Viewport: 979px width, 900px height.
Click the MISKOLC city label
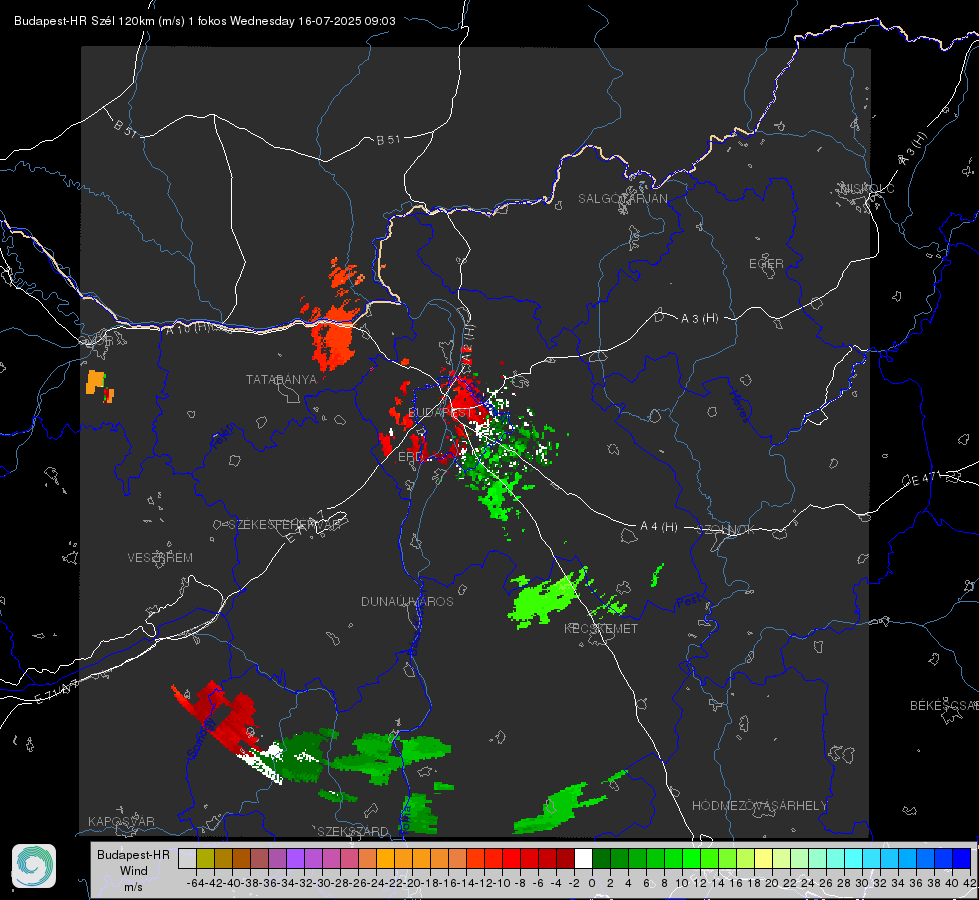coord(868,188)
